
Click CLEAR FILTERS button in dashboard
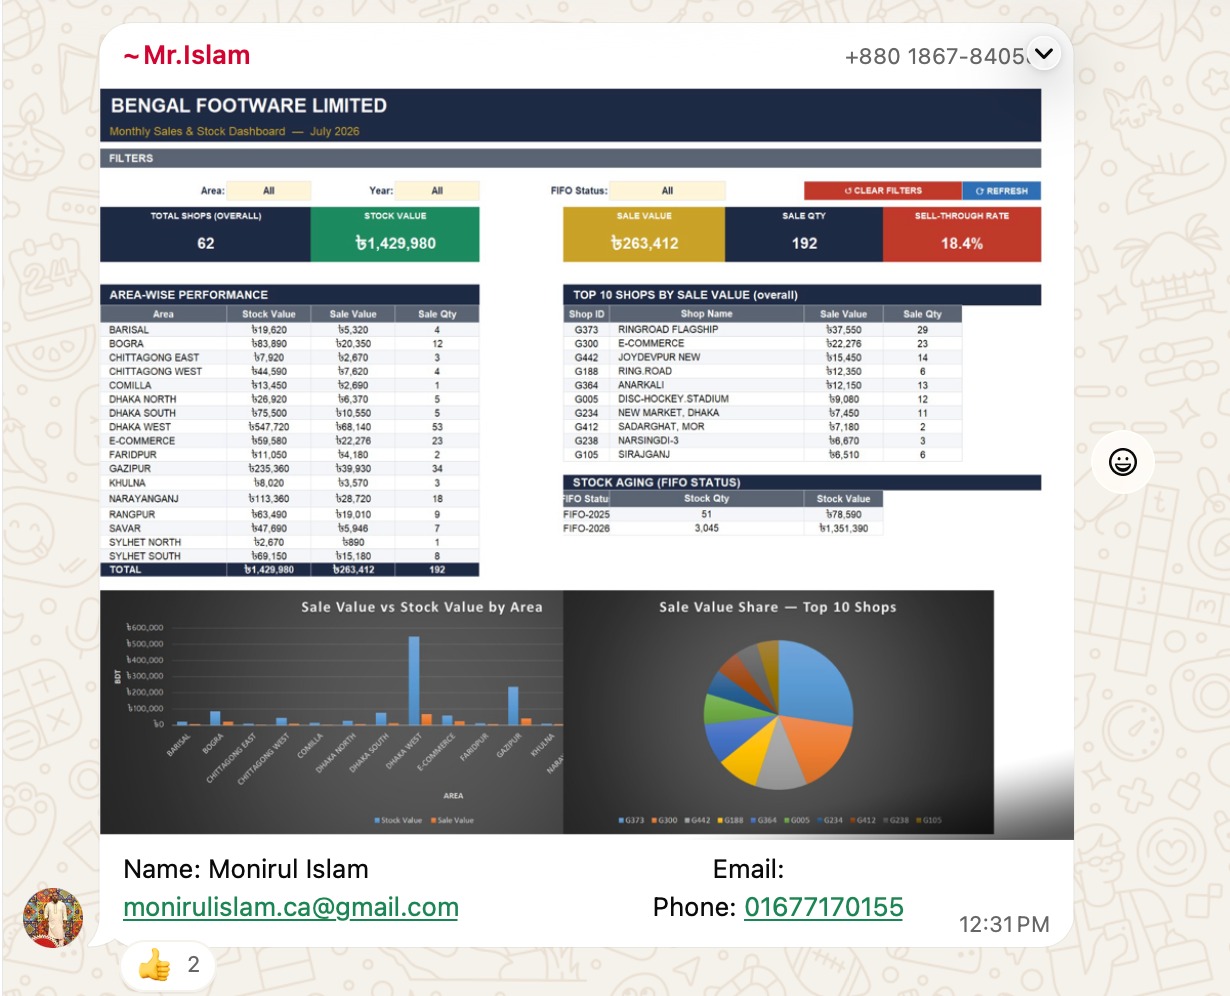click(x=883, y=190)
